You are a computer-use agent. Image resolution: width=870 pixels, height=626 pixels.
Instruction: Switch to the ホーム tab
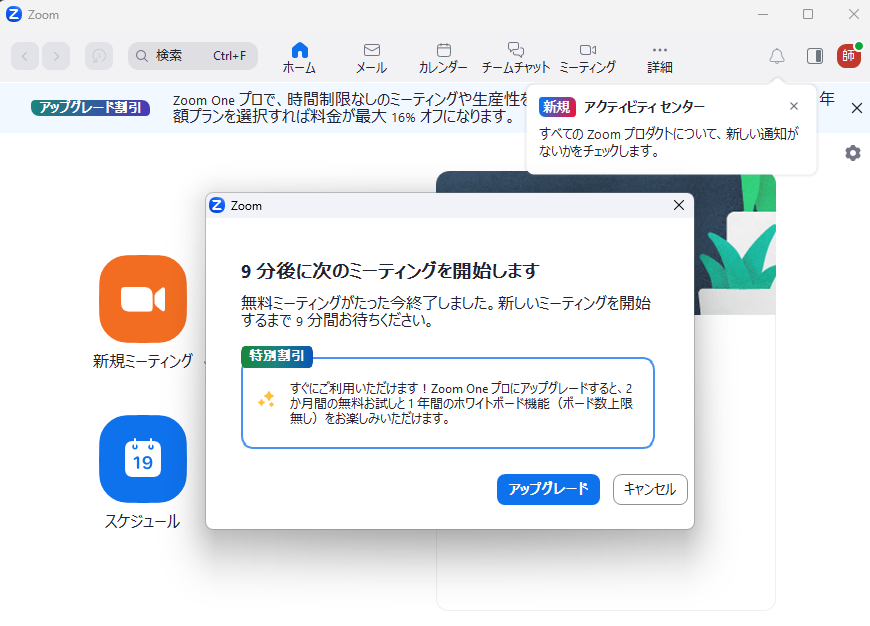299,58
